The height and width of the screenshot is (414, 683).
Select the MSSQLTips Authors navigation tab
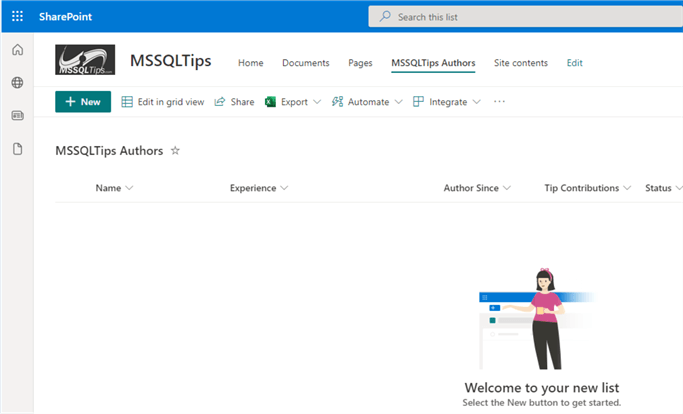click(x=433, y=63)
